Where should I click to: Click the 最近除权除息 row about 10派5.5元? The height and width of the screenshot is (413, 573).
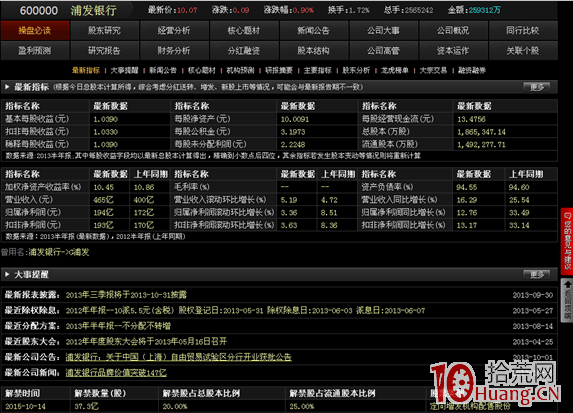[245, 311]
